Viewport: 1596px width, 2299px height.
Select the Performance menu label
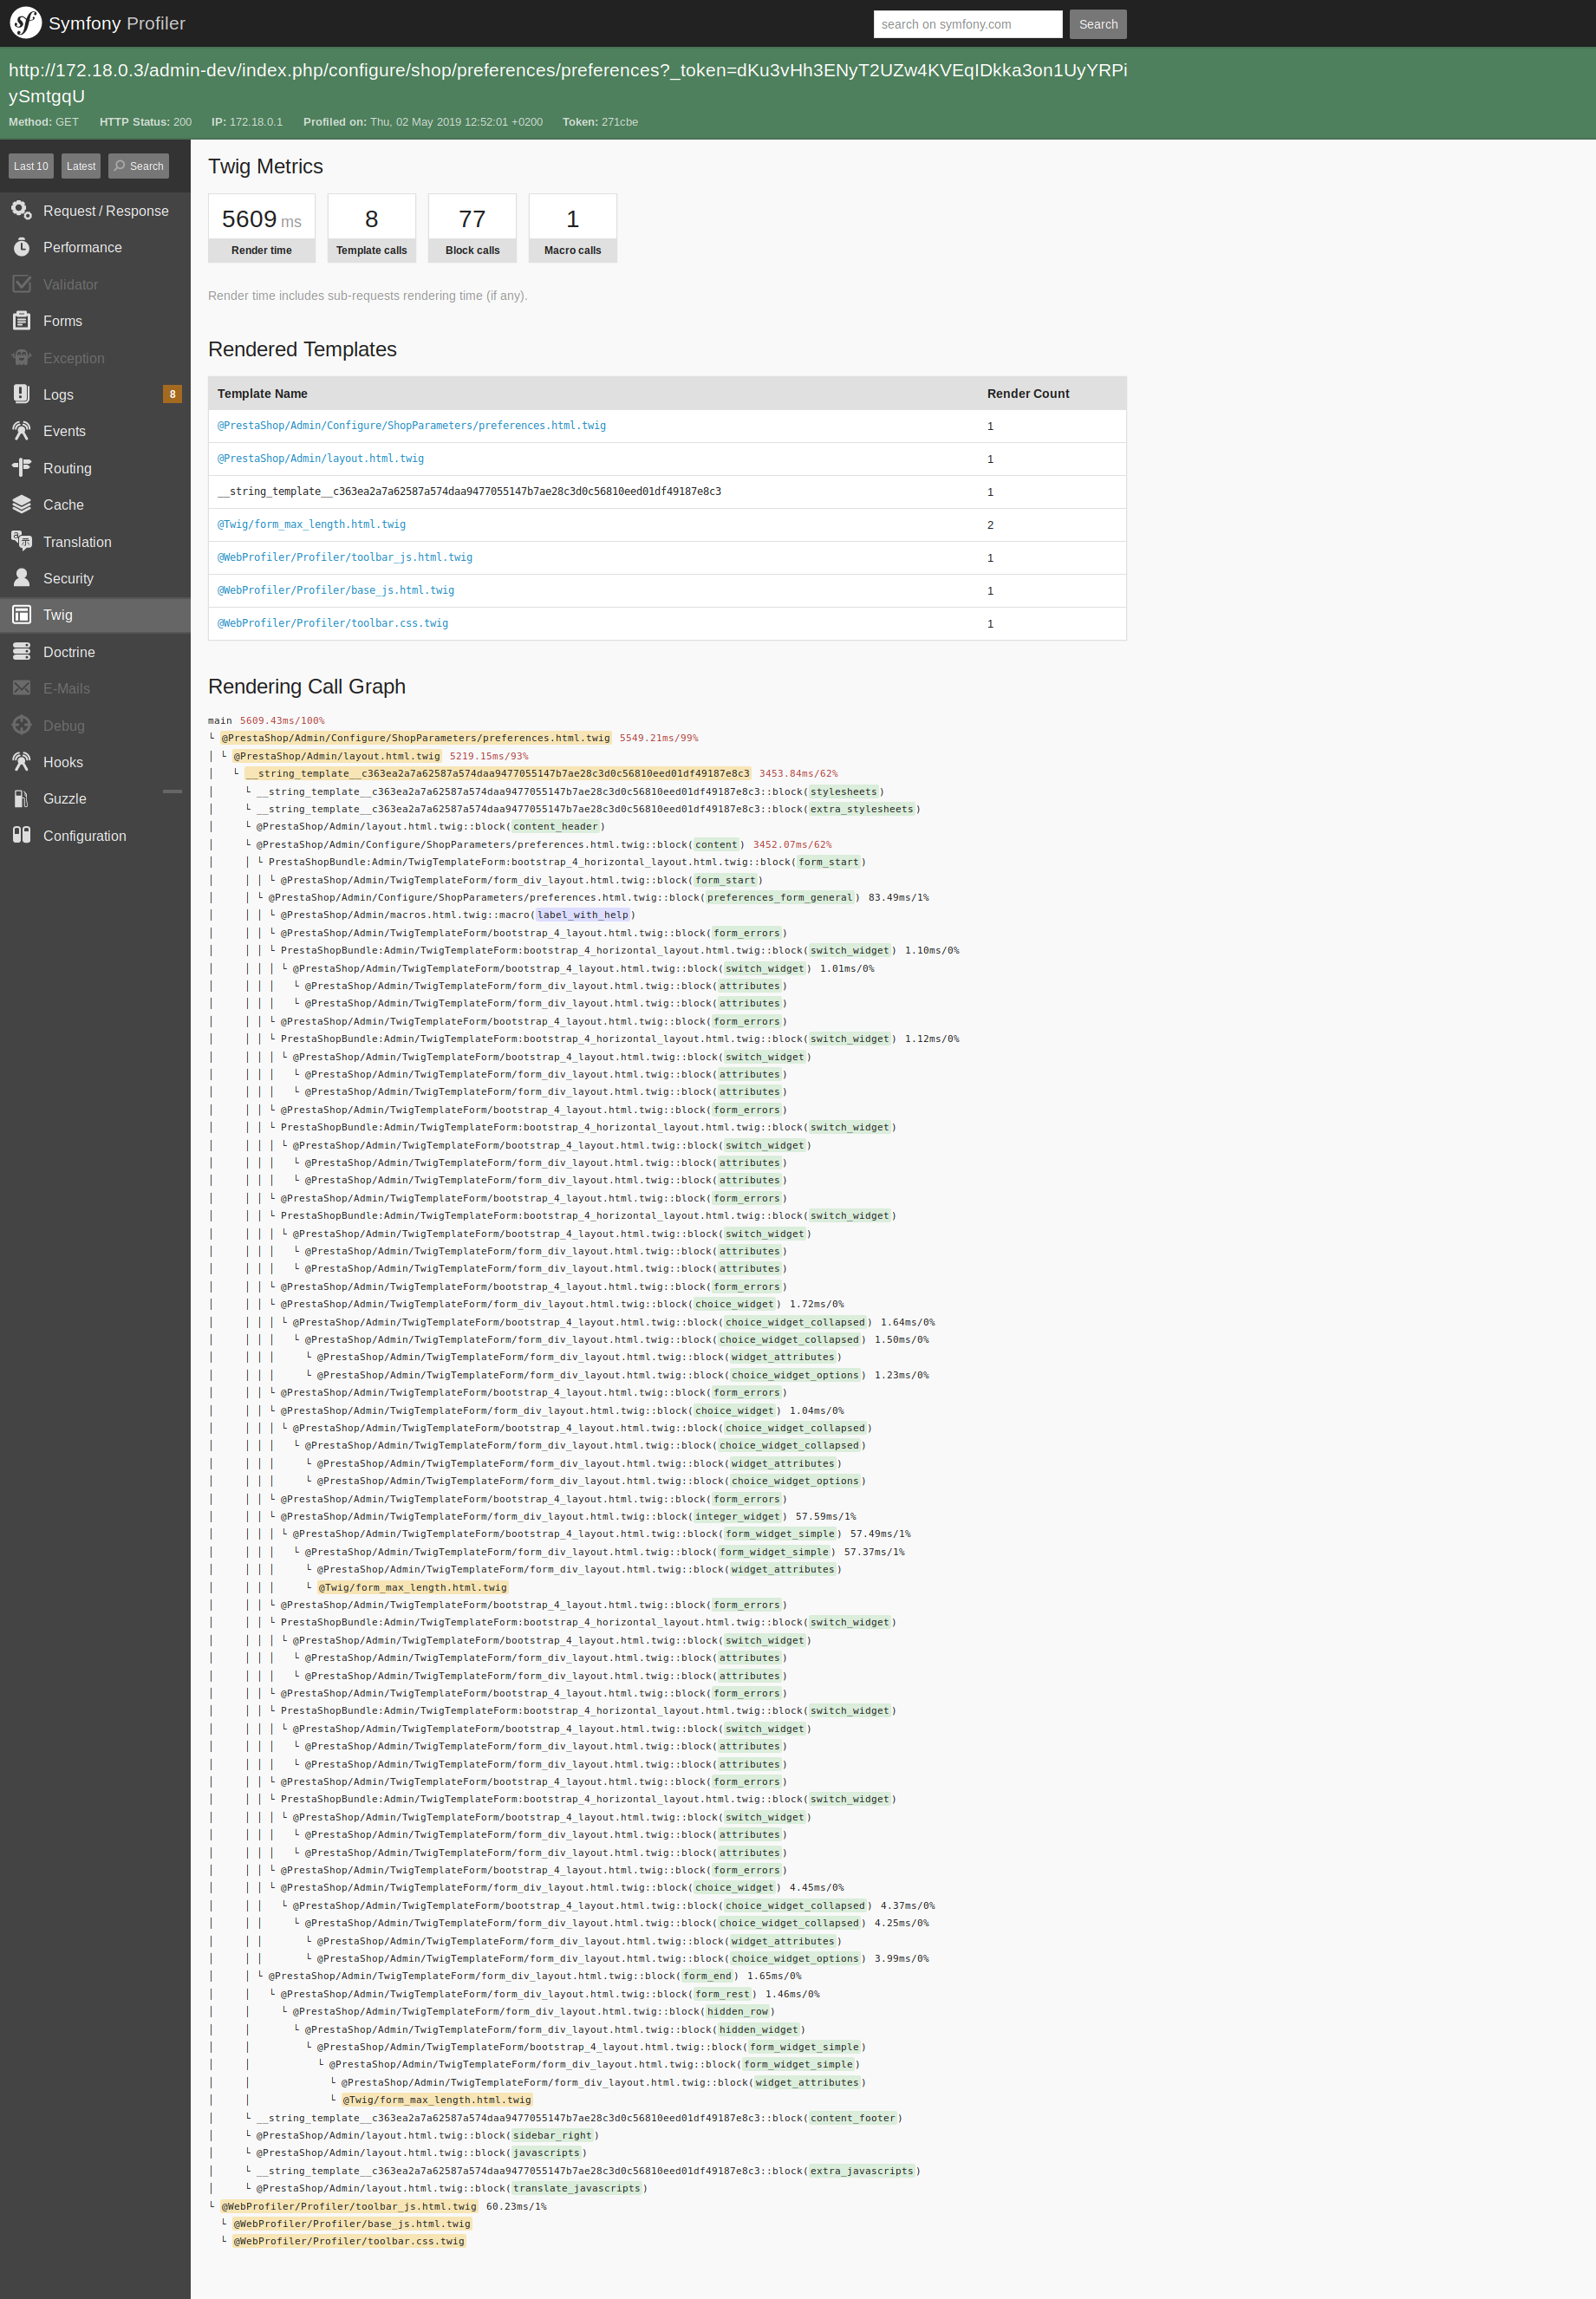82,247
